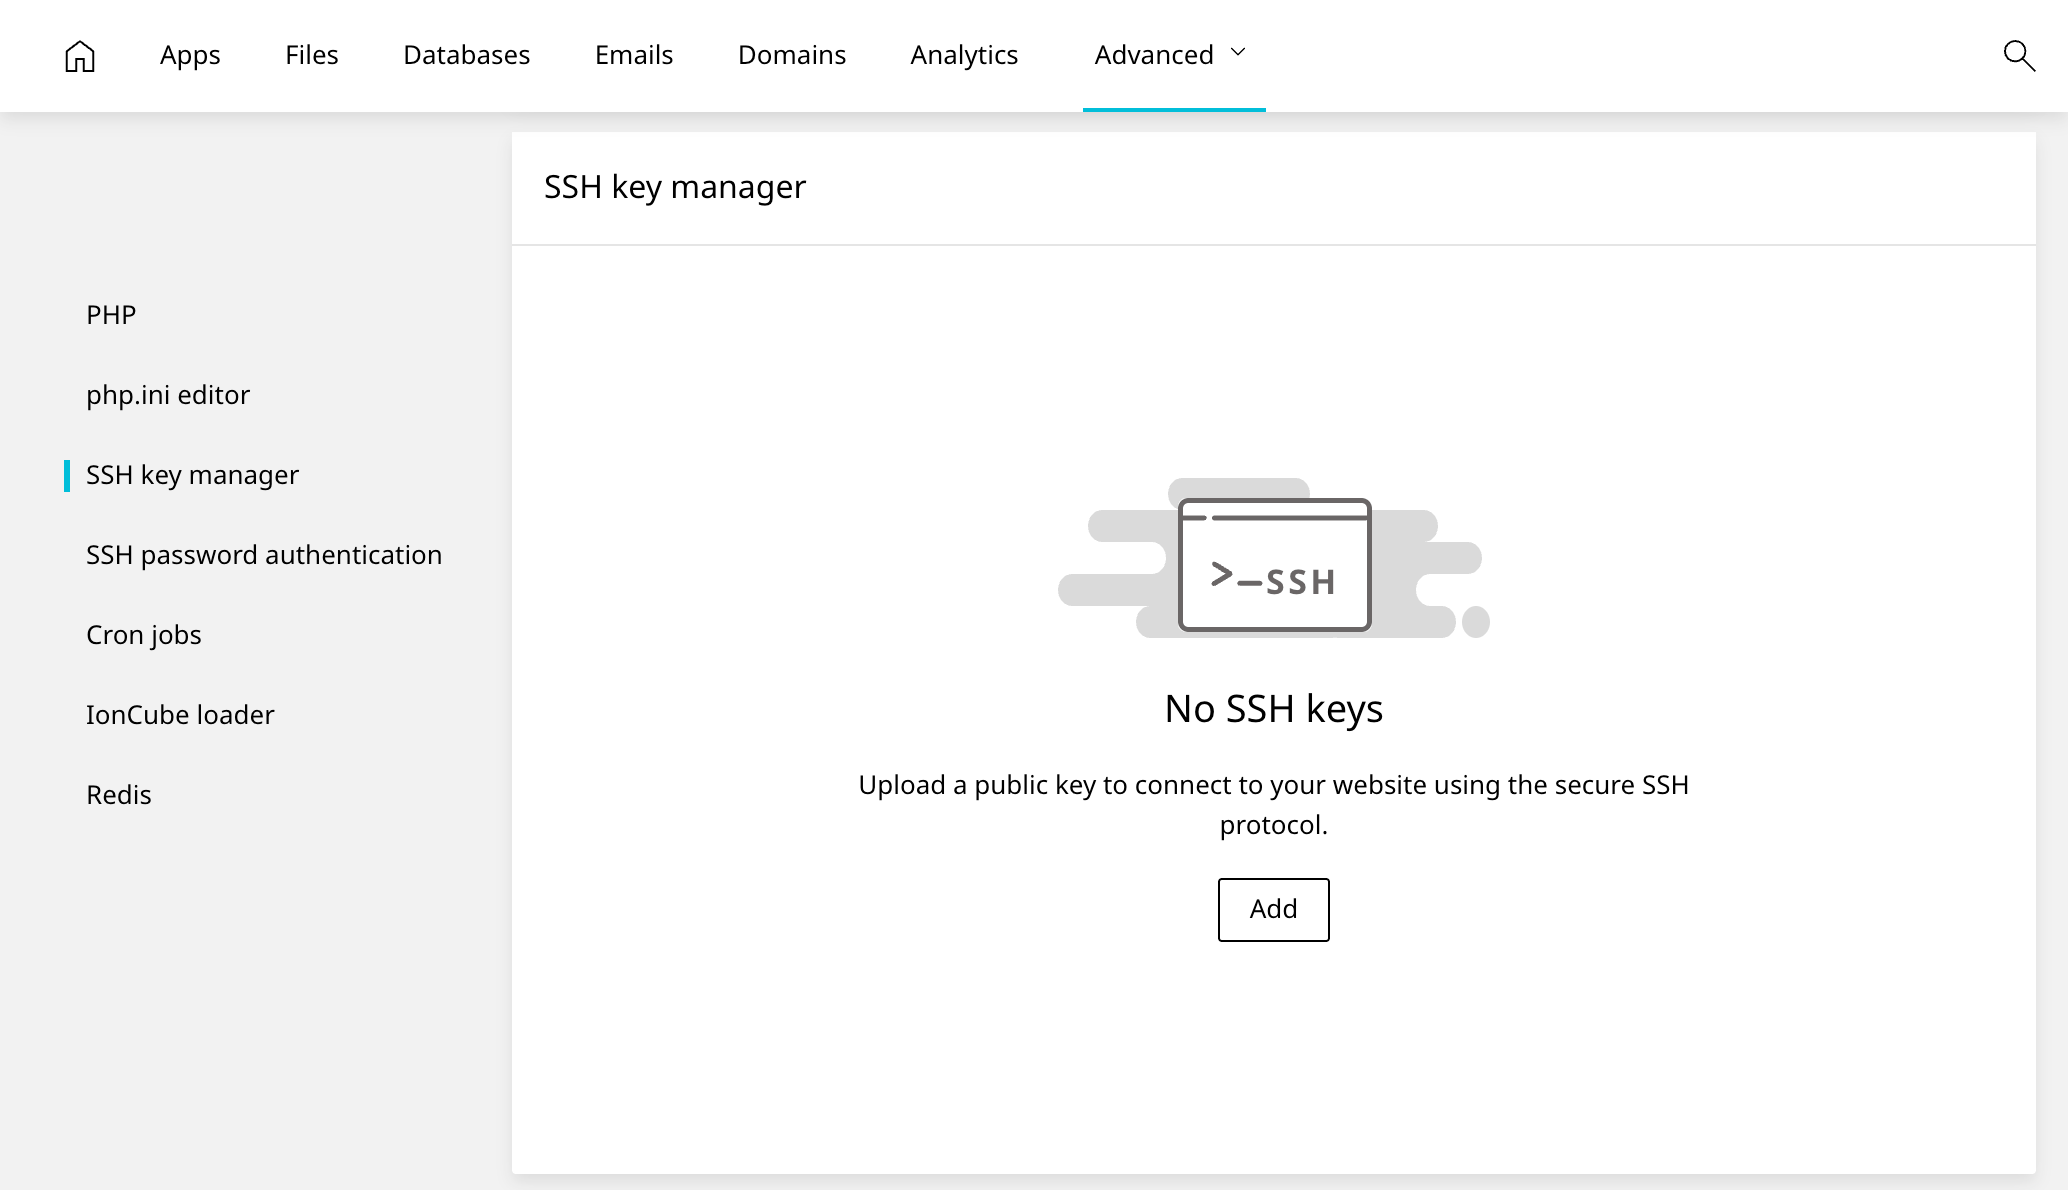Open Redis settings in sidebar
The width and height of the screenshot is (2068, 1190).
tap(119, 795)
